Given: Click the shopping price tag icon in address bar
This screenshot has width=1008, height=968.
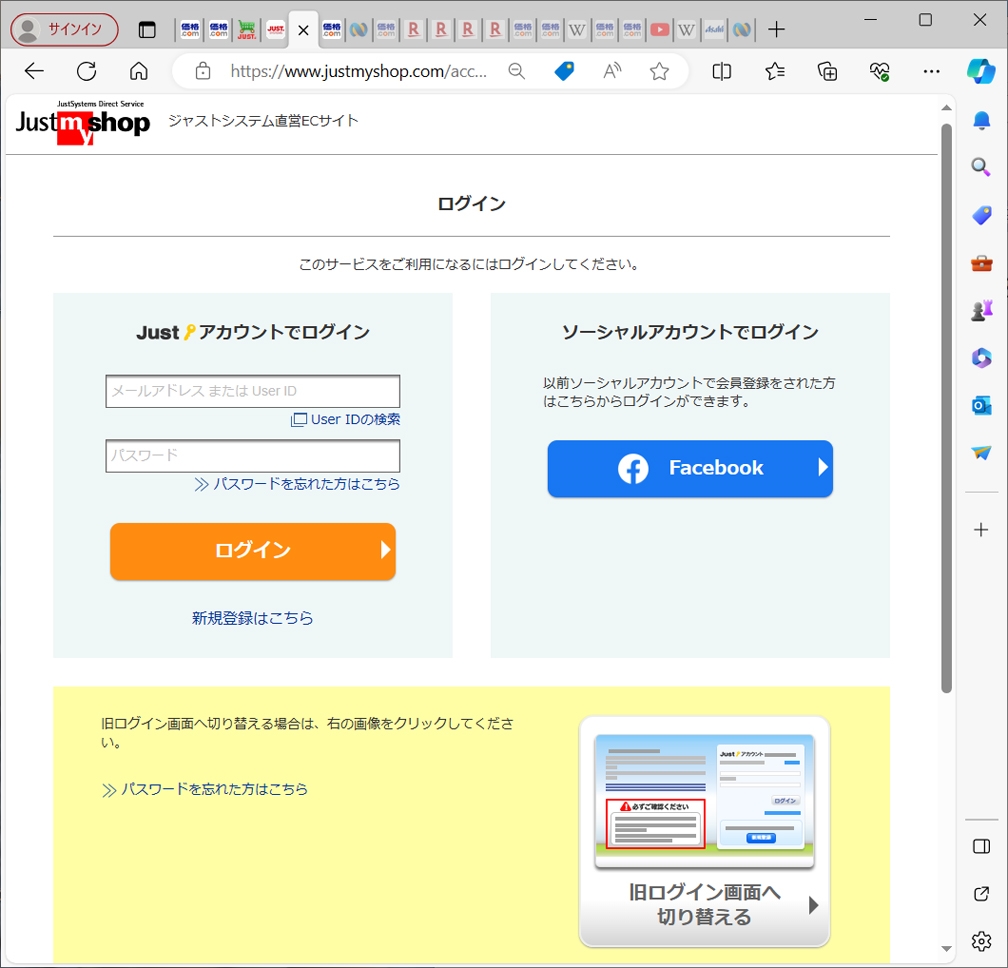Looking at the screenshot, I should coord(564,71).
